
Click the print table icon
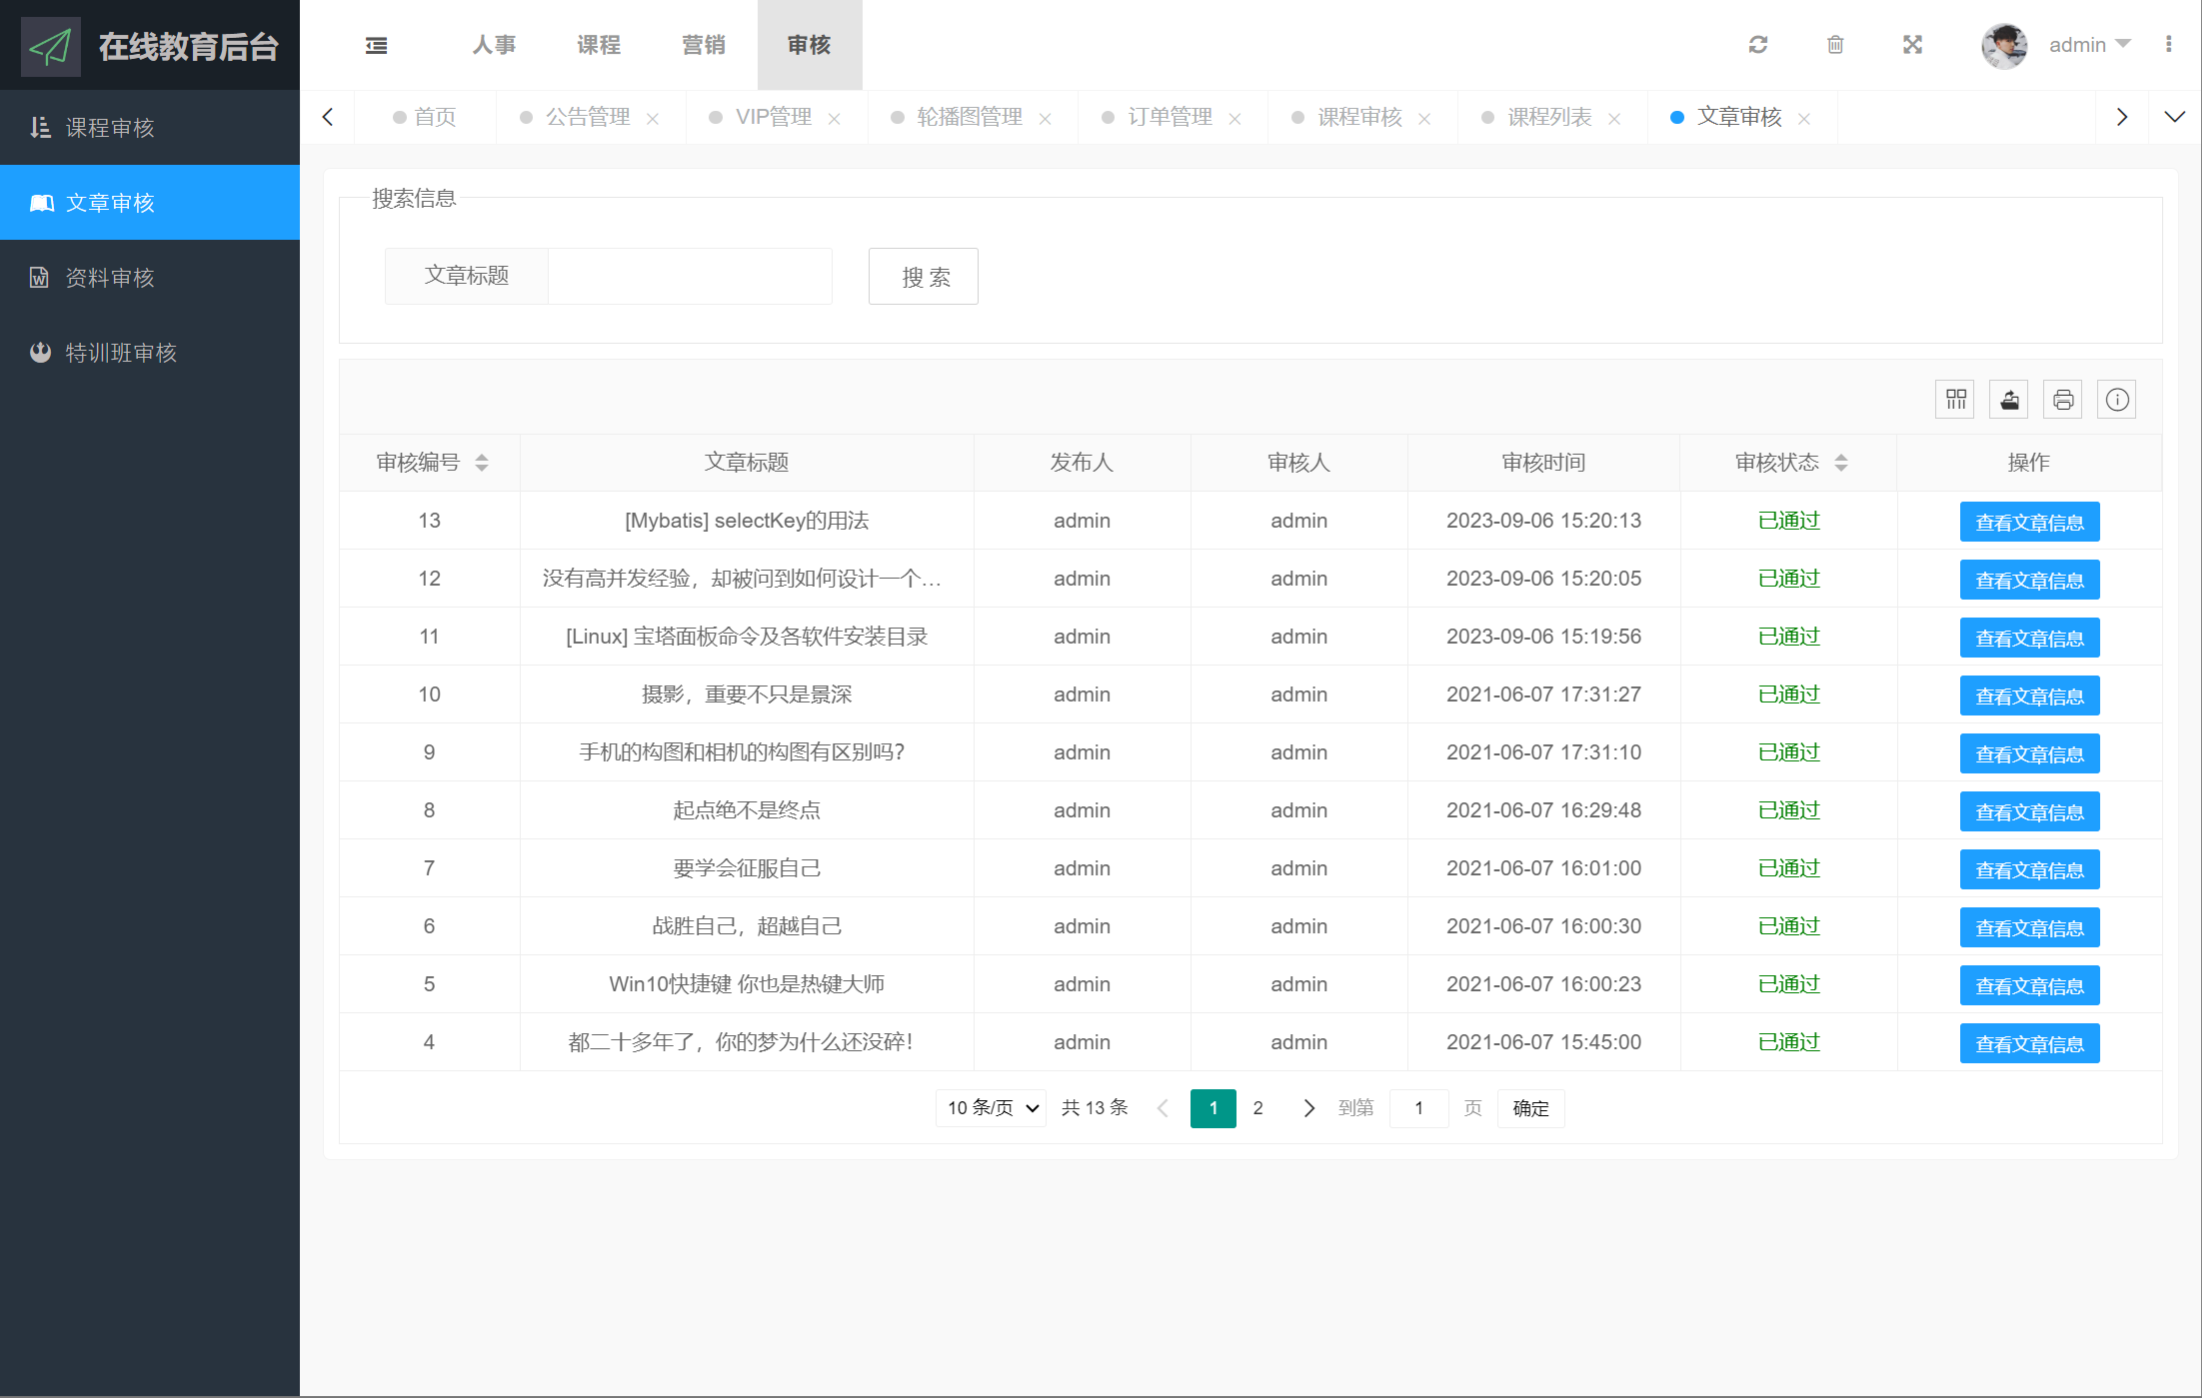[x=2063, y=400]
